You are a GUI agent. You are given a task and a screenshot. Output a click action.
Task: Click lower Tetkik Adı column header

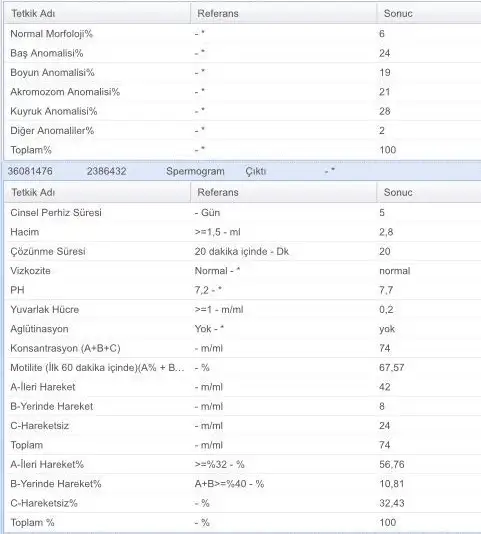click(97, 192)
